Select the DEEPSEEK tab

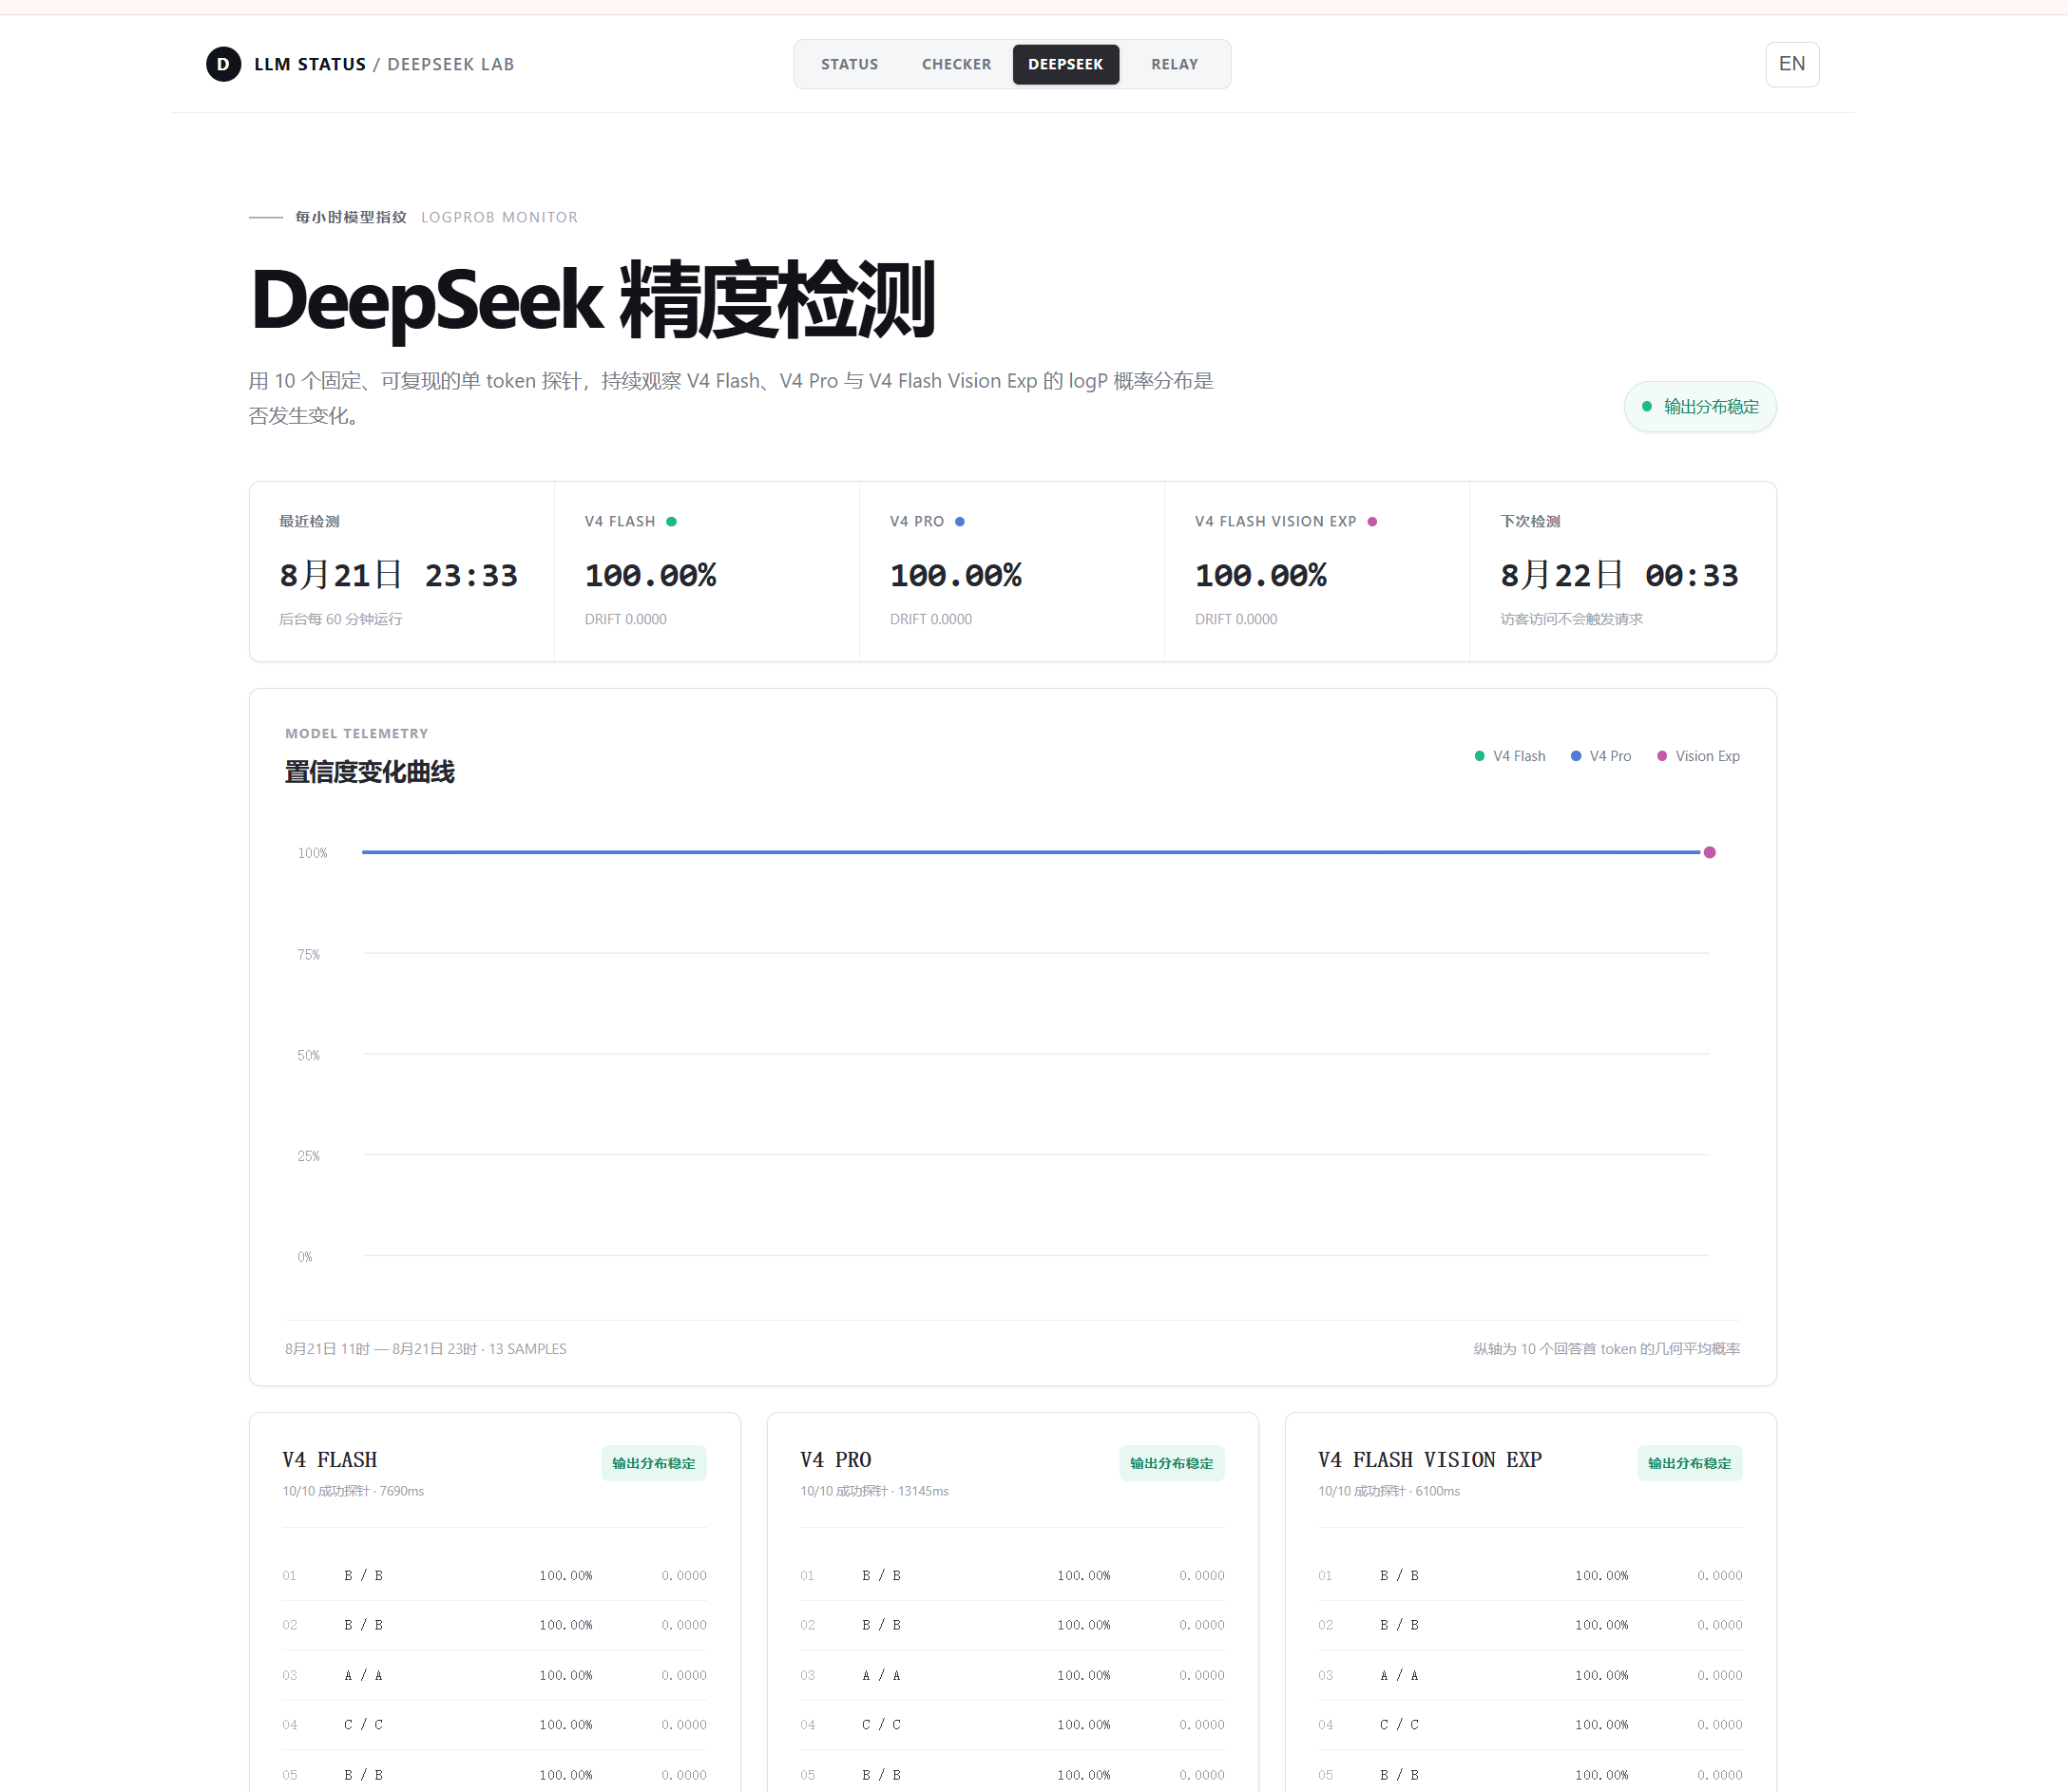click(1066, 64)
